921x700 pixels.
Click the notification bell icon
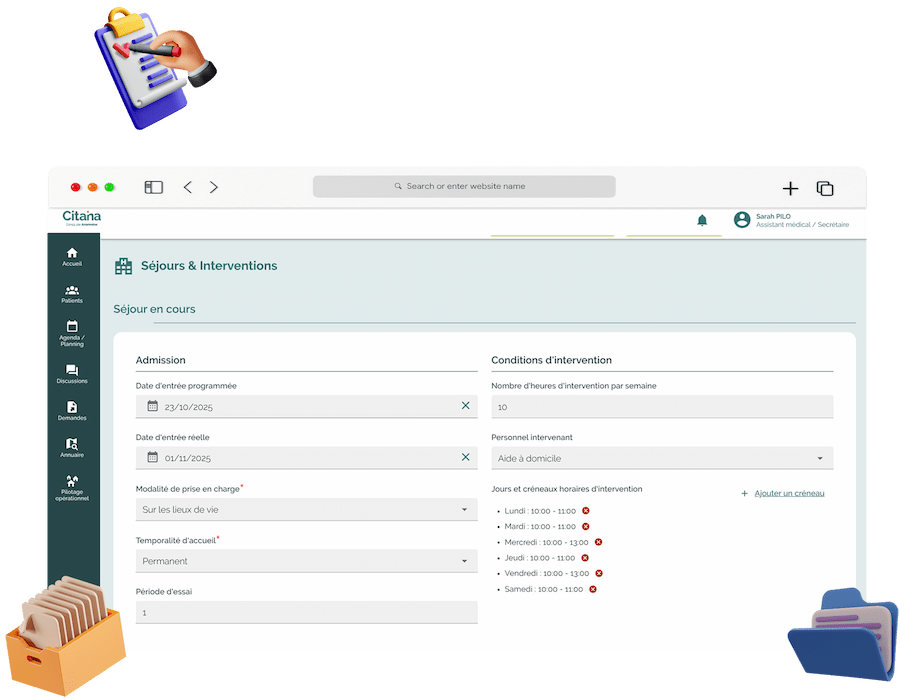click(702, 220)
